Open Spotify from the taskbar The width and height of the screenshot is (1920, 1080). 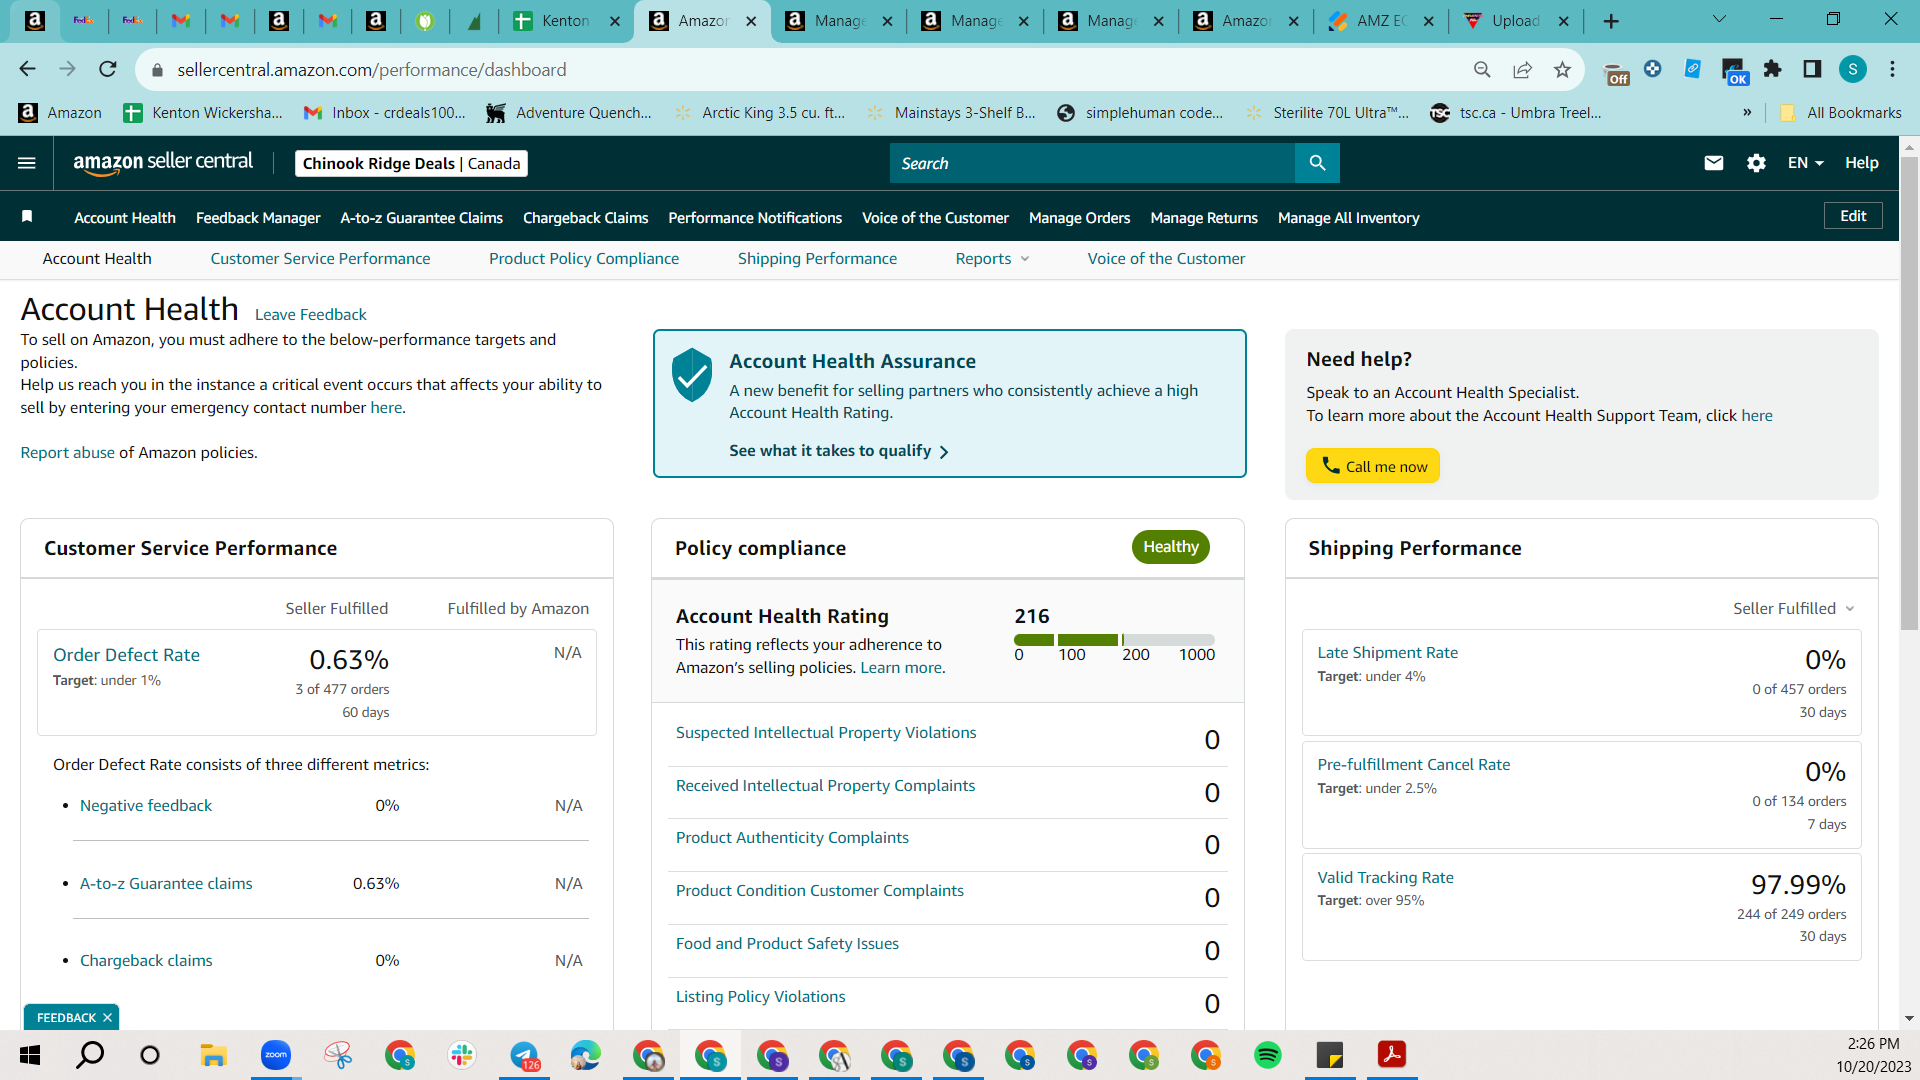coord(1268,1055)
